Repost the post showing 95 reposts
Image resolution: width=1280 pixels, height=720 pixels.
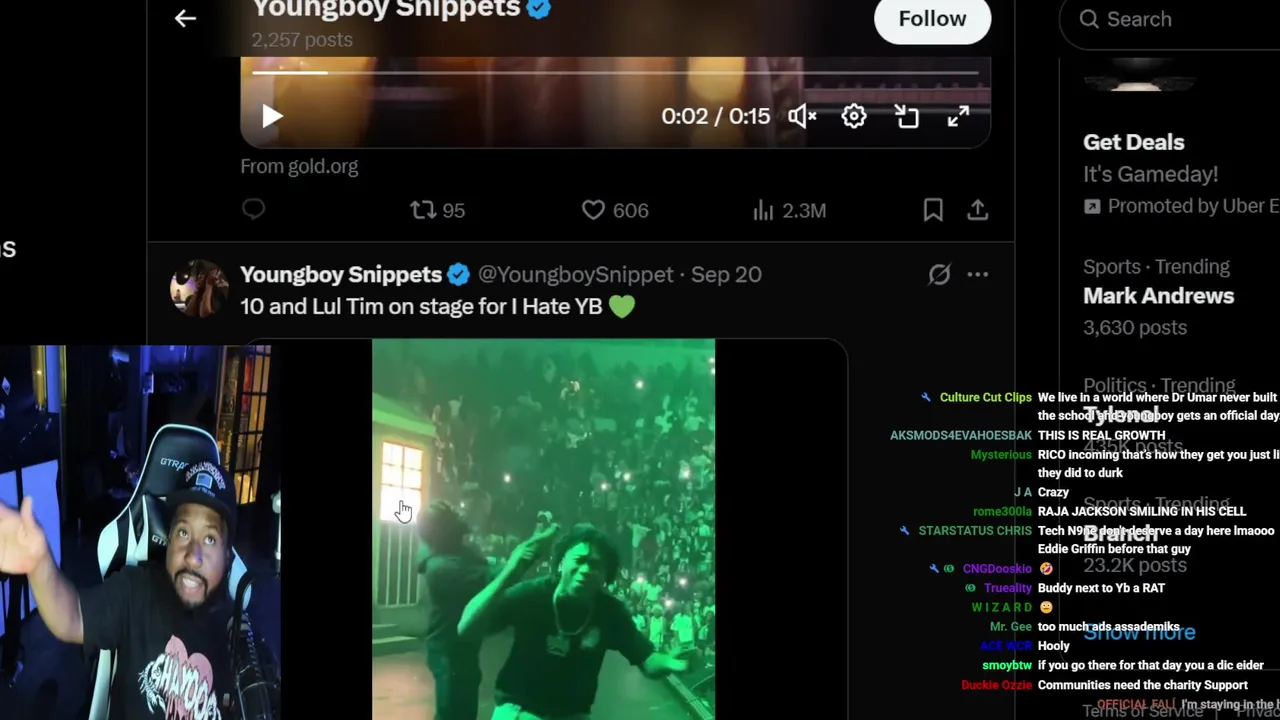pyautogui.click(x=437, y=210)
